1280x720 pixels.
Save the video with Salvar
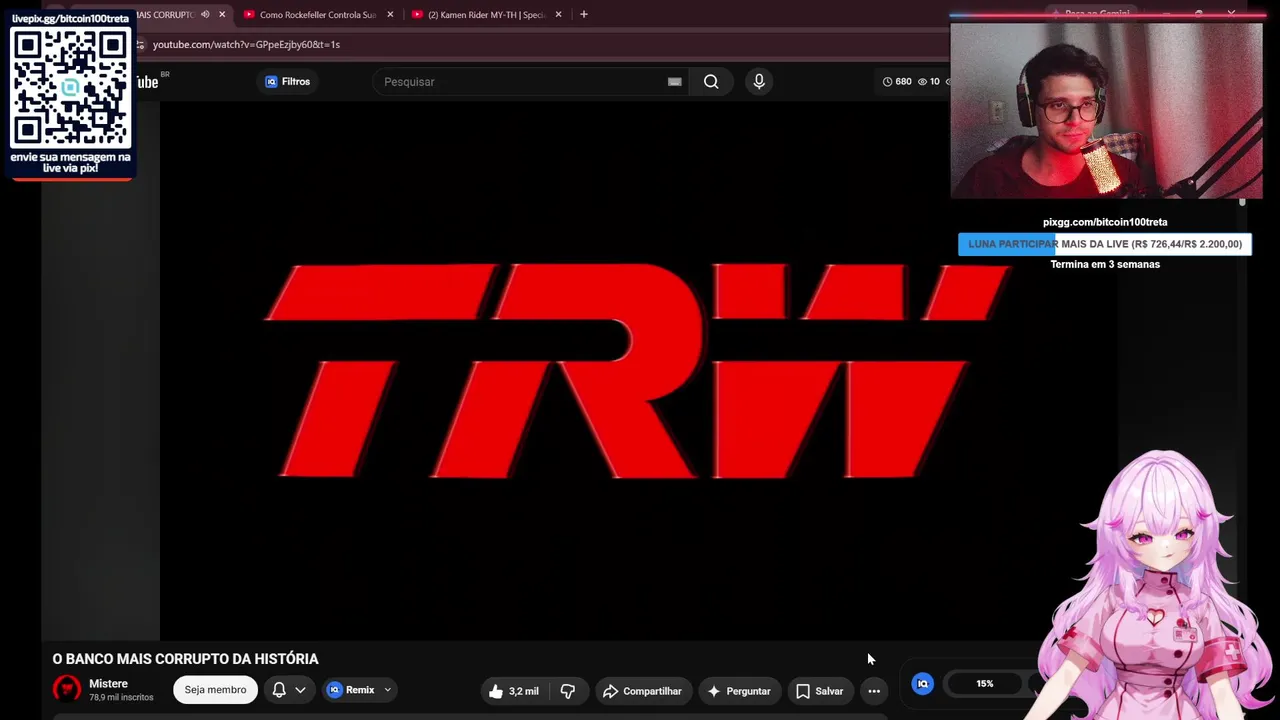[x=820, y=691]
